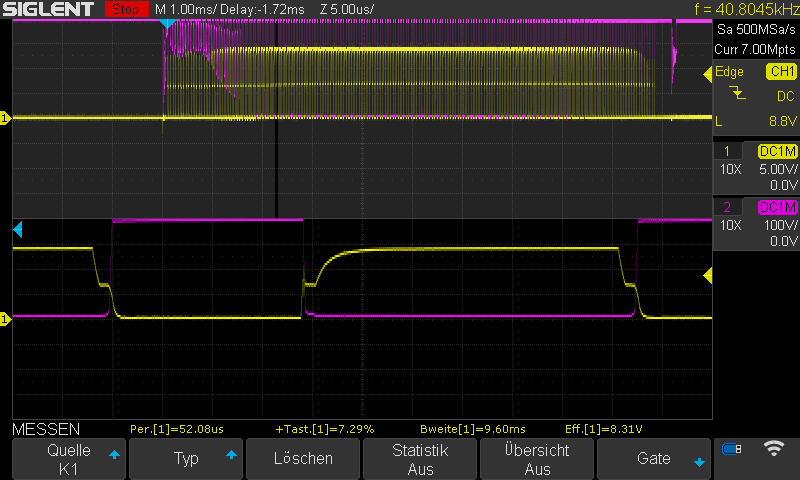The width and height of the screenshot is (800, 480).
Task: Select the channel 2 info box
Action: pyautogui.click(x=756, y=224)
